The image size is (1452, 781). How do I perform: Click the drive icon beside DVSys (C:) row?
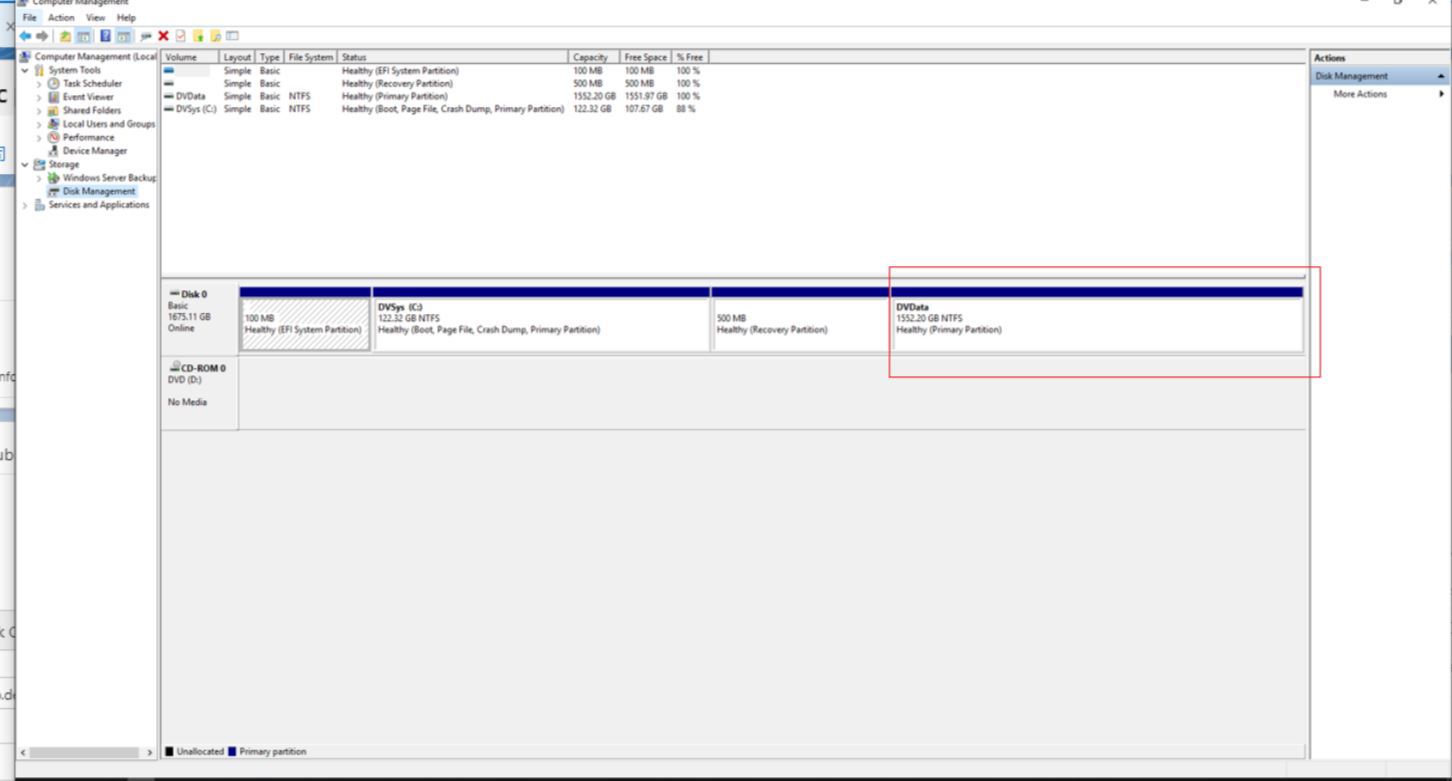[x=169, y=109]
